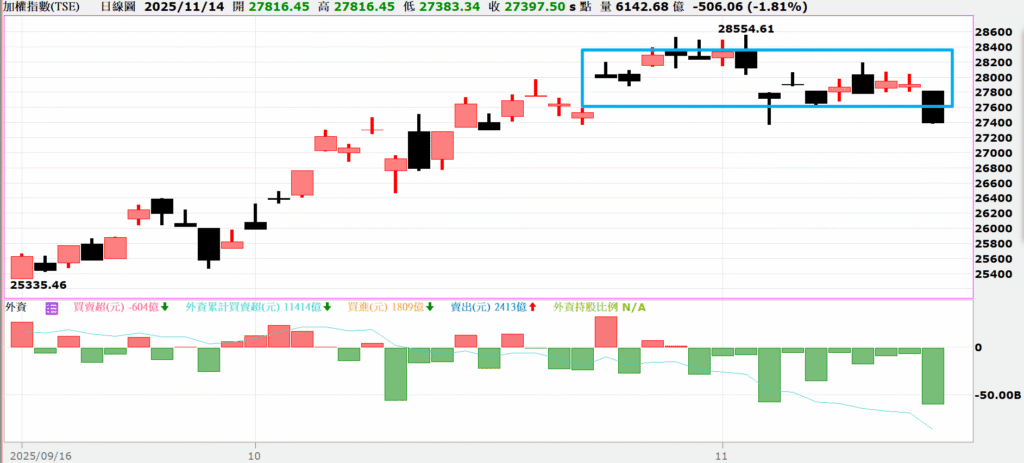The width and height of the screenshot is (1024, 463).
Task: Click the last black candlestick on the right
Action: [932, 106]
